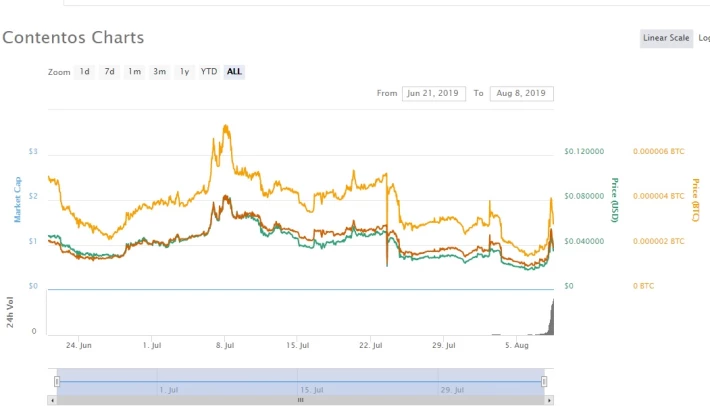
Task: Click the Price (BTC) axis title
Action: [695, 200]
